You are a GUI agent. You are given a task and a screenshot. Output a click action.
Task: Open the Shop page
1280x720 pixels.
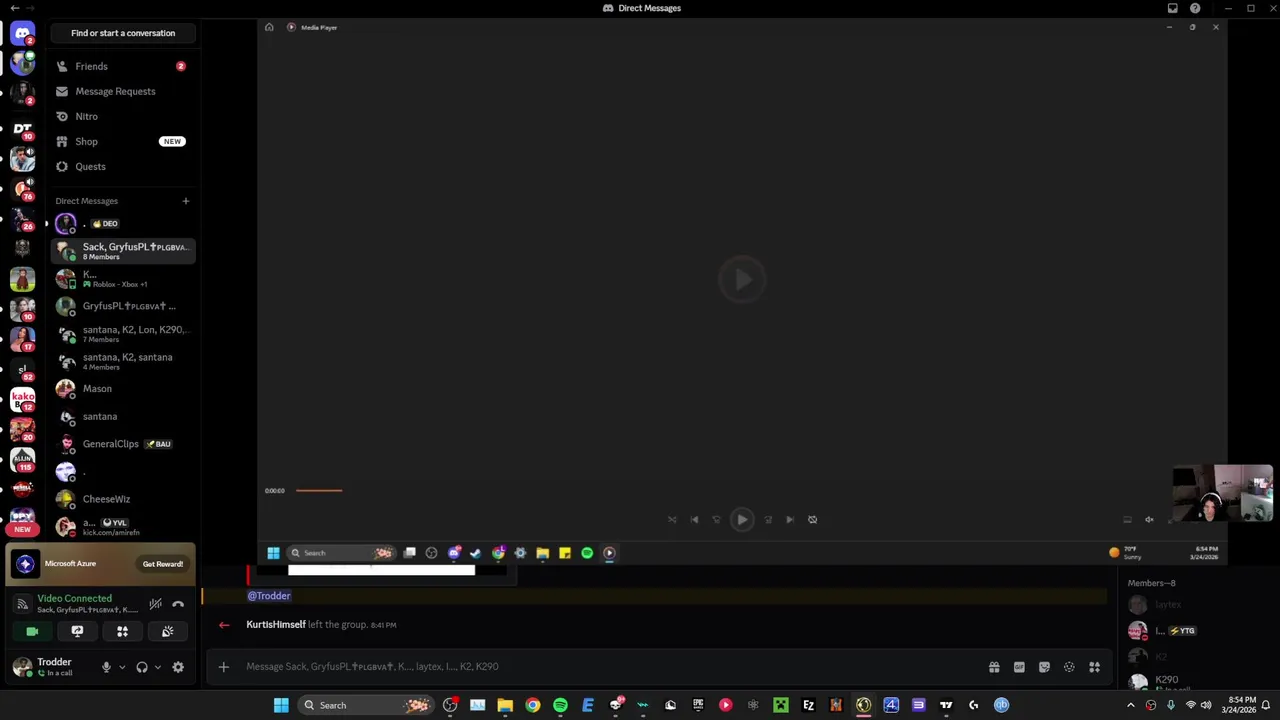click(x=122, y=141)
